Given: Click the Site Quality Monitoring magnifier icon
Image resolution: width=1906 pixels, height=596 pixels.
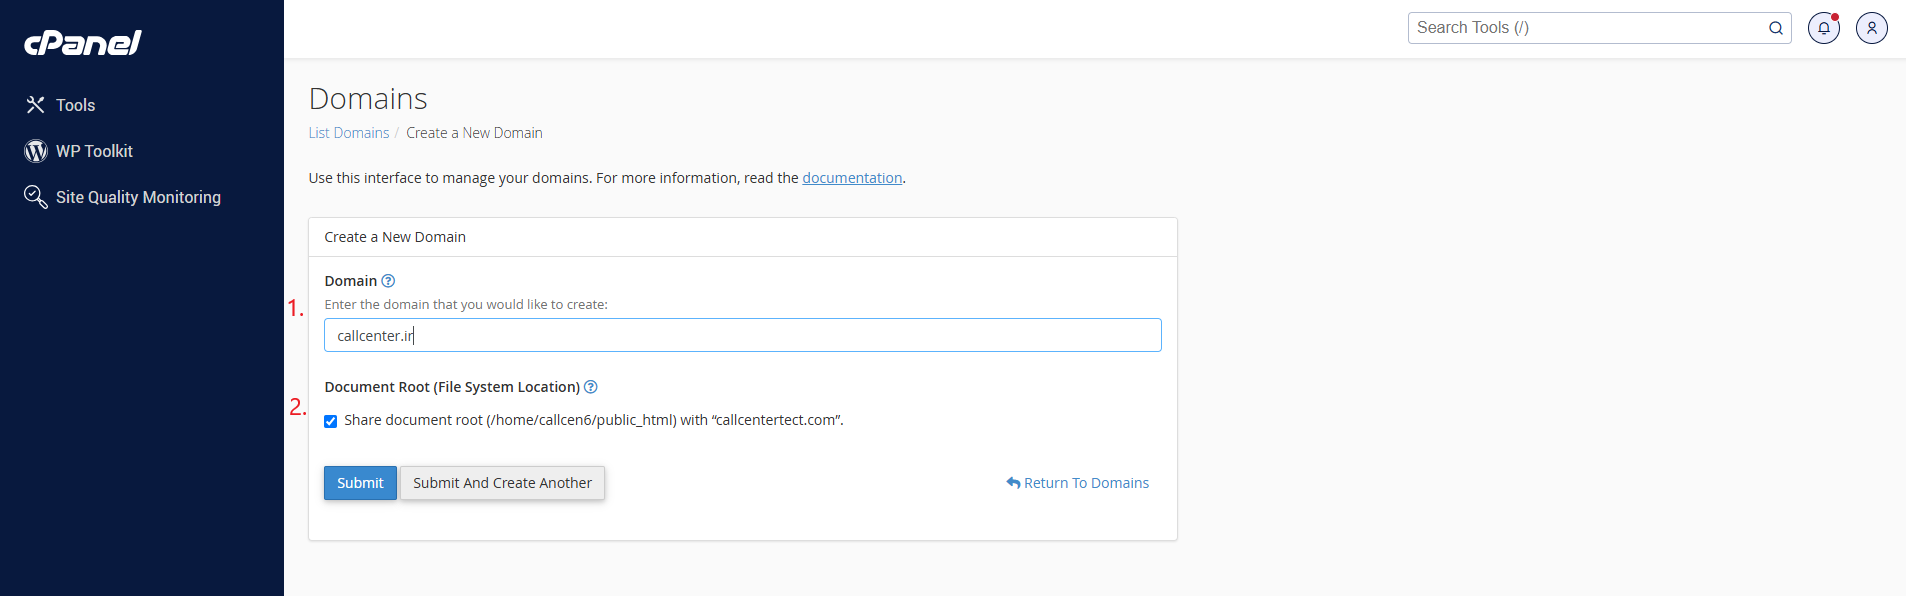Looking at the screenshot, I should (36, 197).
